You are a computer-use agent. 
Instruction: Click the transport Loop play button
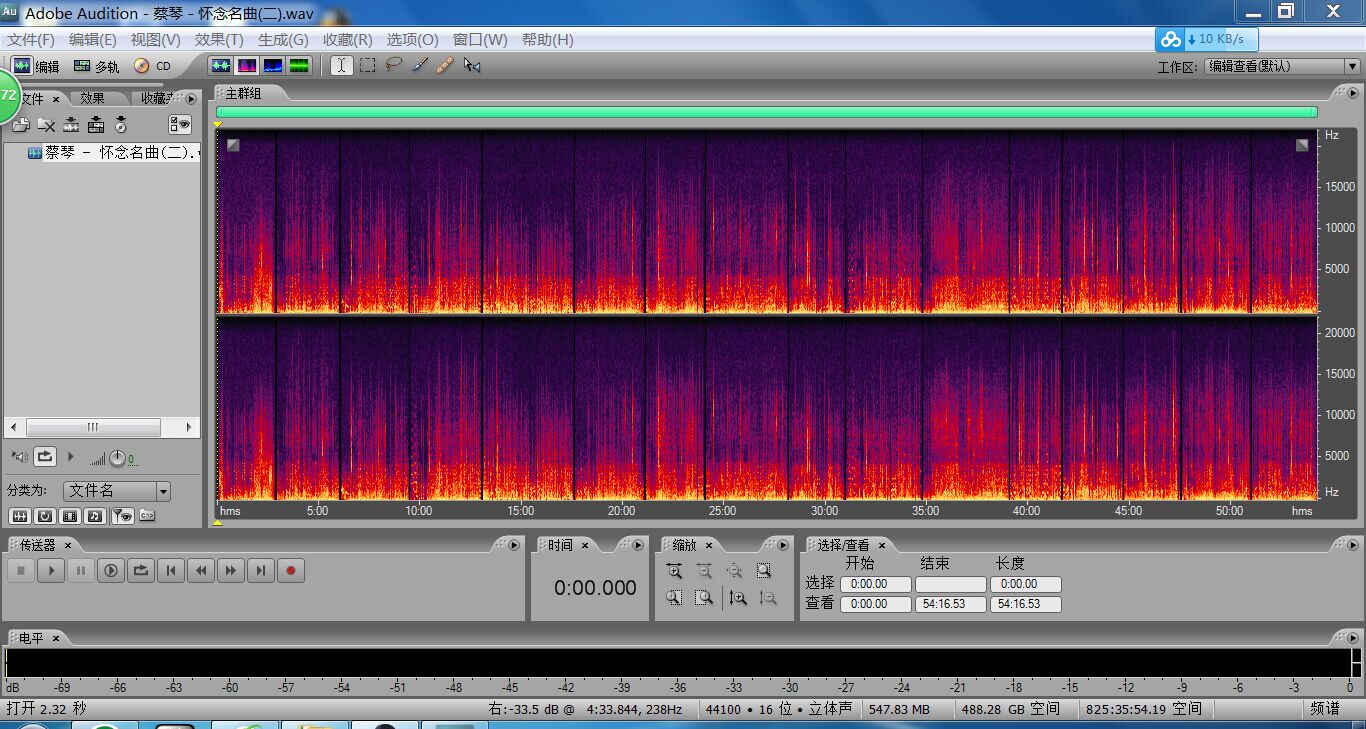point(140,571)
